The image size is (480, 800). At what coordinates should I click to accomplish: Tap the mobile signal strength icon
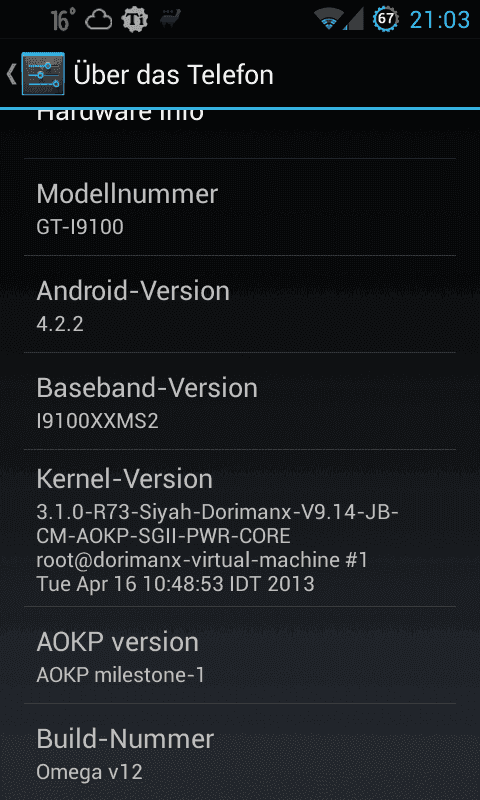(x=353, y=20)
